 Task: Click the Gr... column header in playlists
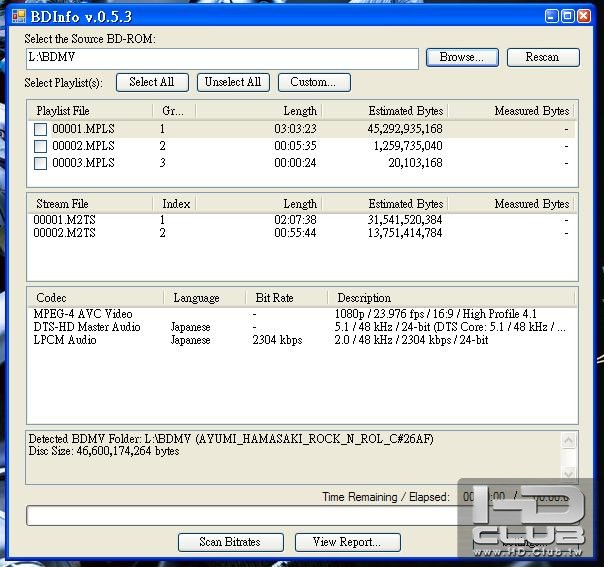[174, 111]
